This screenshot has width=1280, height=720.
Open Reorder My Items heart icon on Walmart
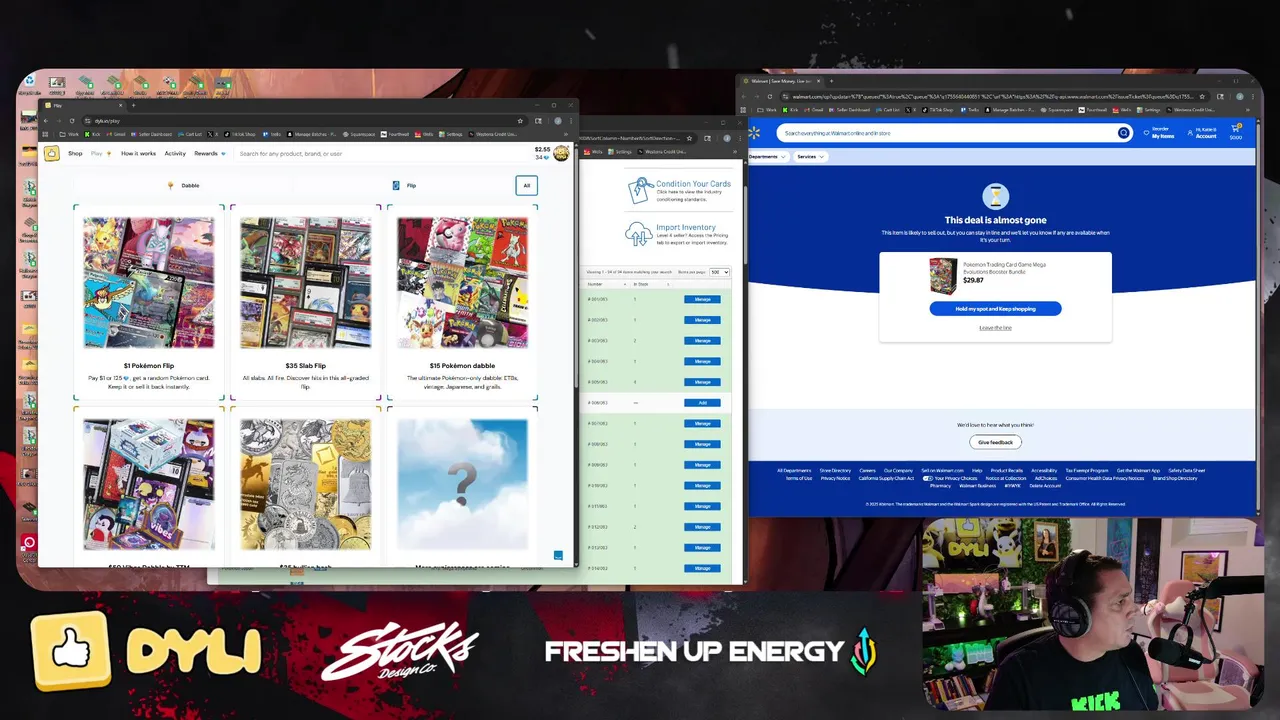(x=1146, y=133)
